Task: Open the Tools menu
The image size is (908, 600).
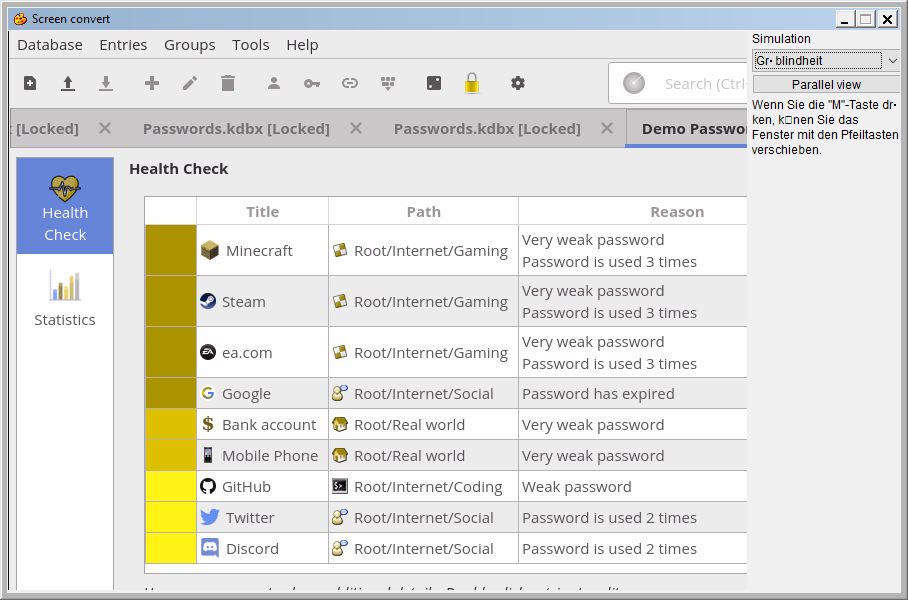Action: 251,45
